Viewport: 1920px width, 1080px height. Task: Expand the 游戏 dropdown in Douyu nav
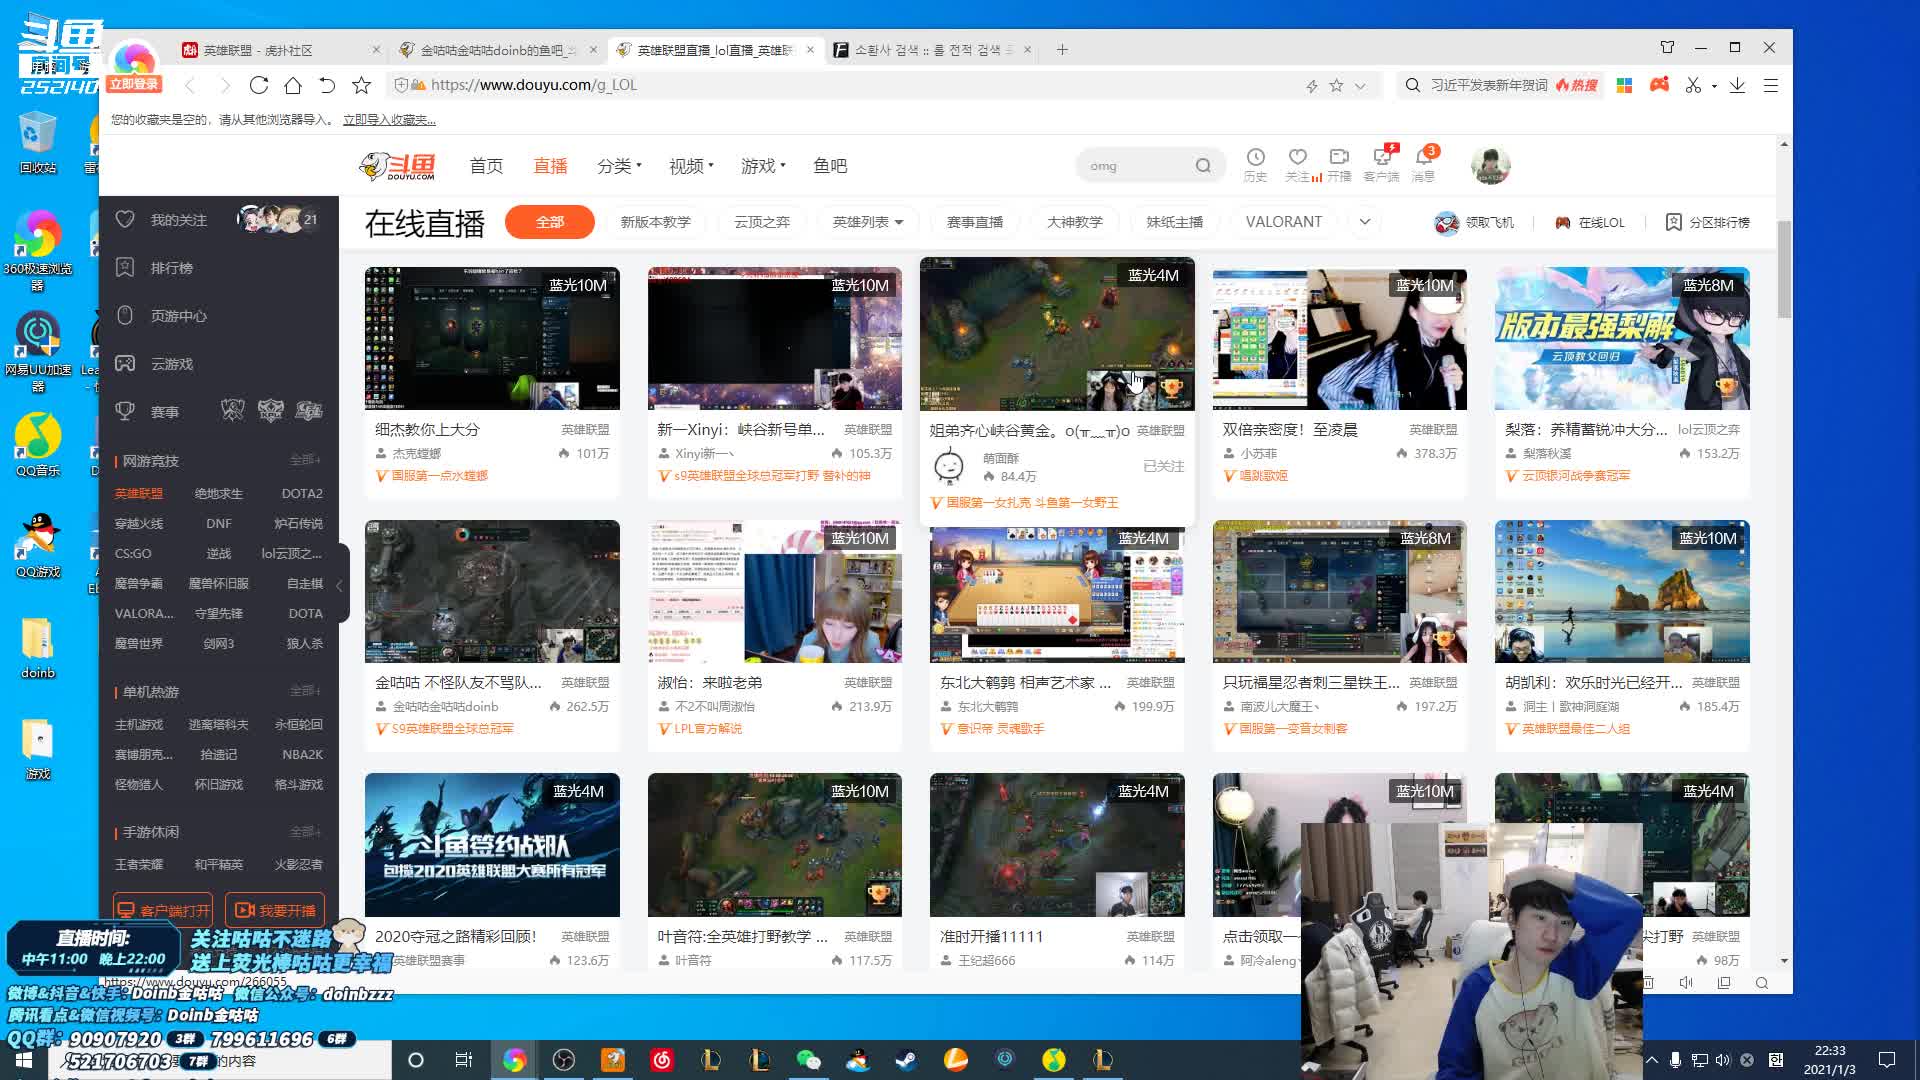pyautogui.click(x=763, y=166)
